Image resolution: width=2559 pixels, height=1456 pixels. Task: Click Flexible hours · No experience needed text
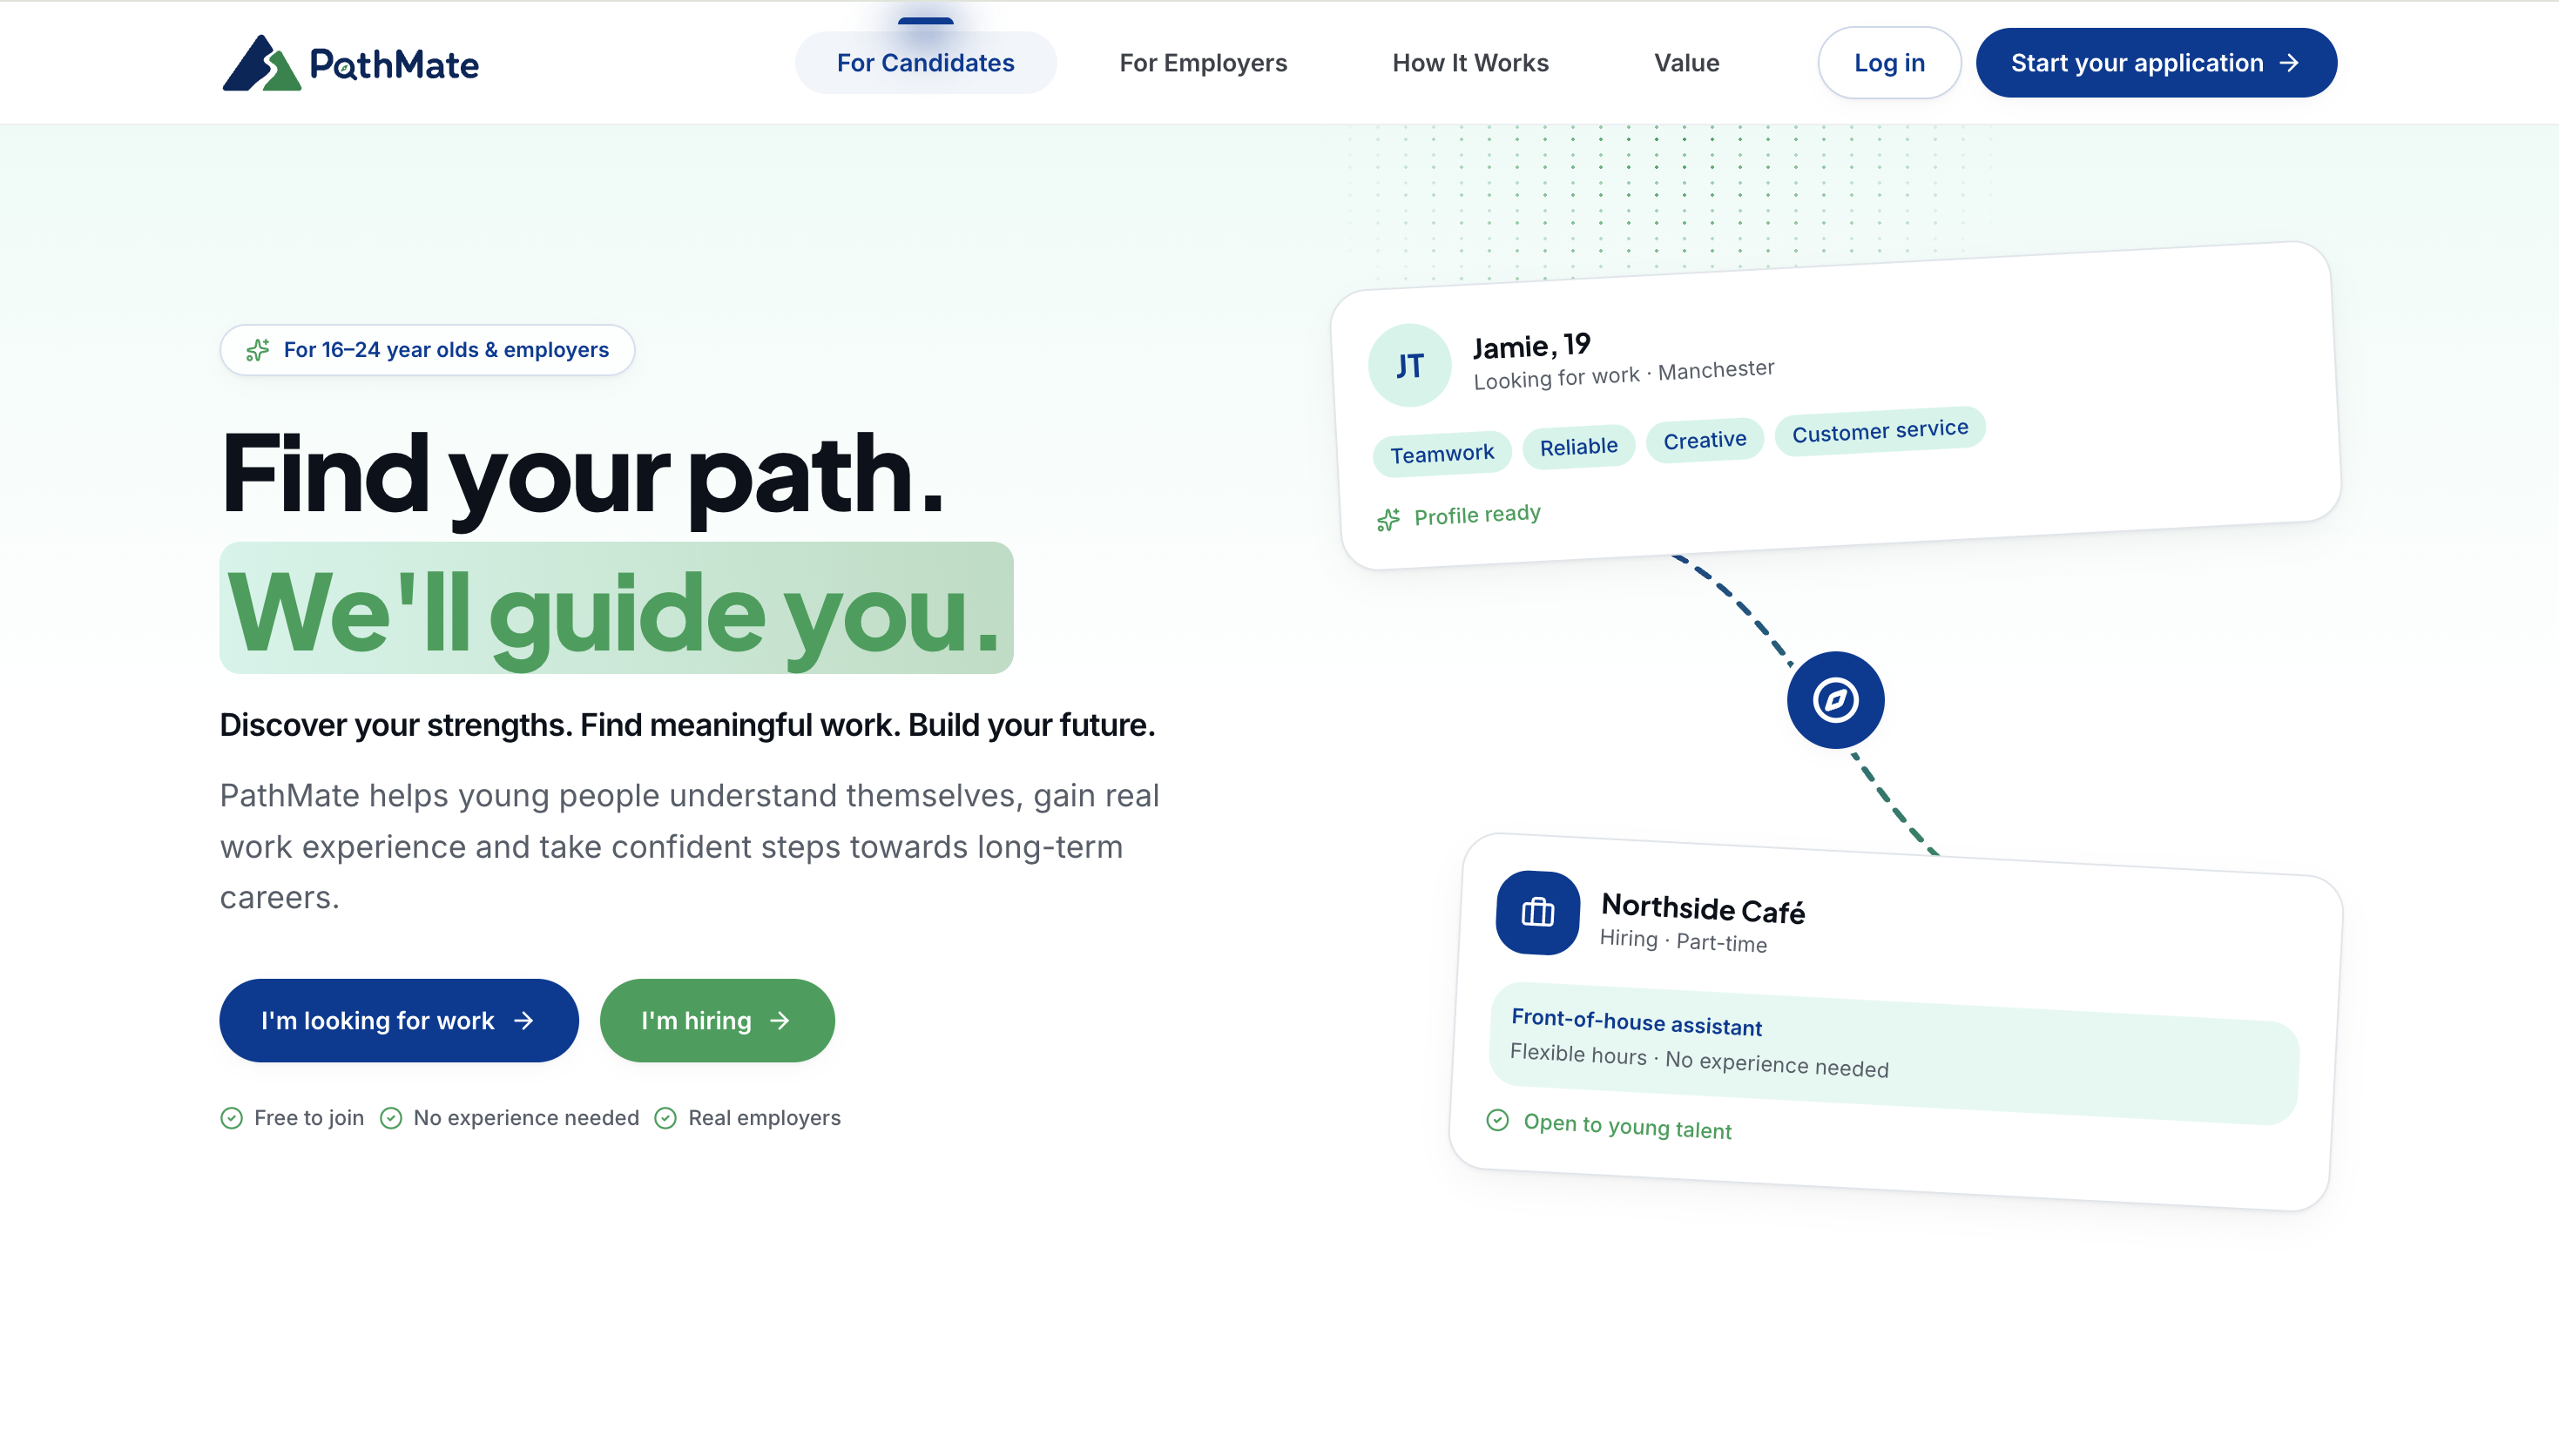coord(1698,1060)
